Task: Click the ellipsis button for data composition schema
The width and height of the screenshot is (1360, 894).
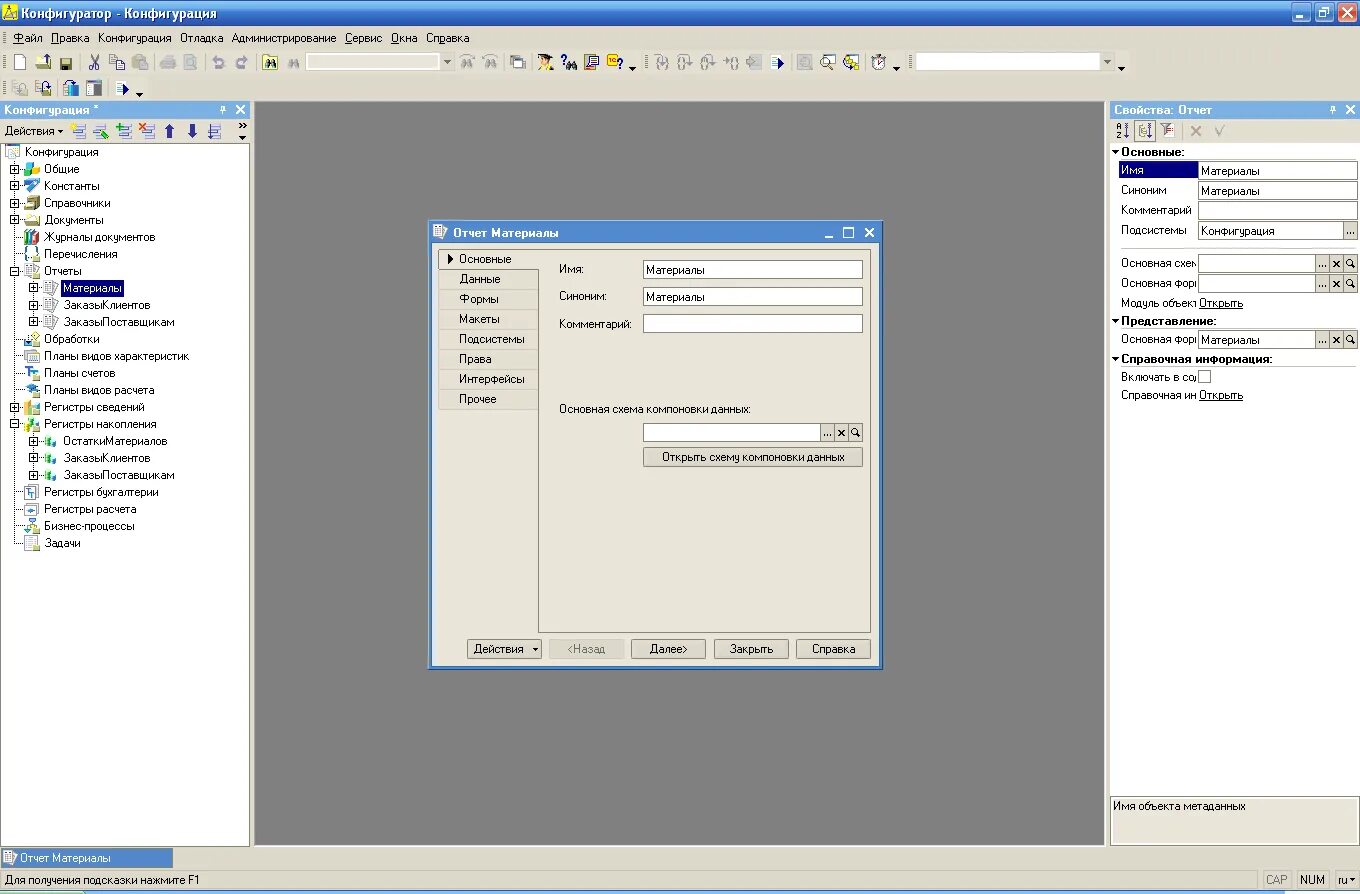Action: pos(827,433)
